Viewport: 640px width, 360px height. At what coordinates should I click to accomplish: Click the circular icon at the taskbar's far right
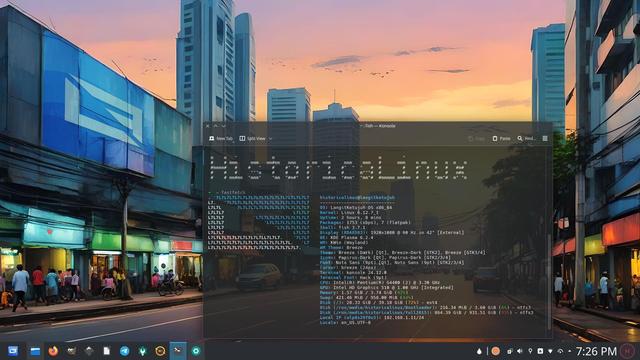click(x=628, y=351)
